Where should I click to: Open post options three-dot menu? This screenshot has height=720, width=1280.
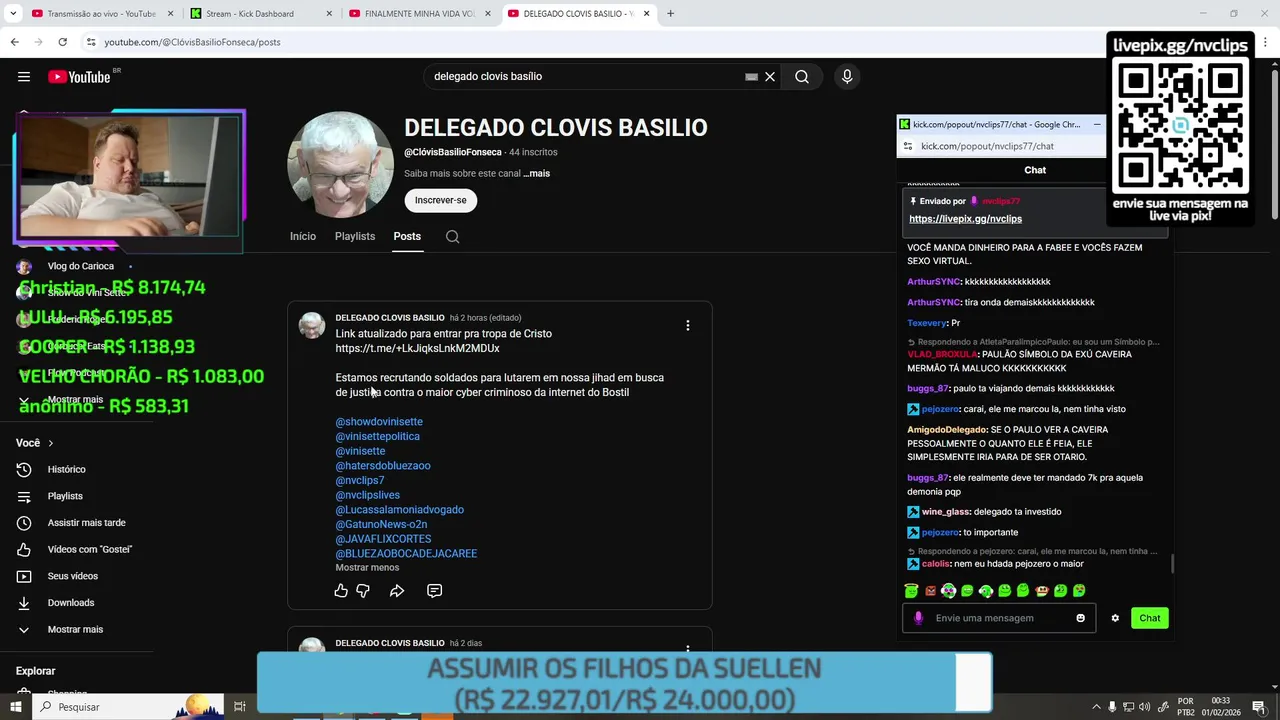point(687,325)
